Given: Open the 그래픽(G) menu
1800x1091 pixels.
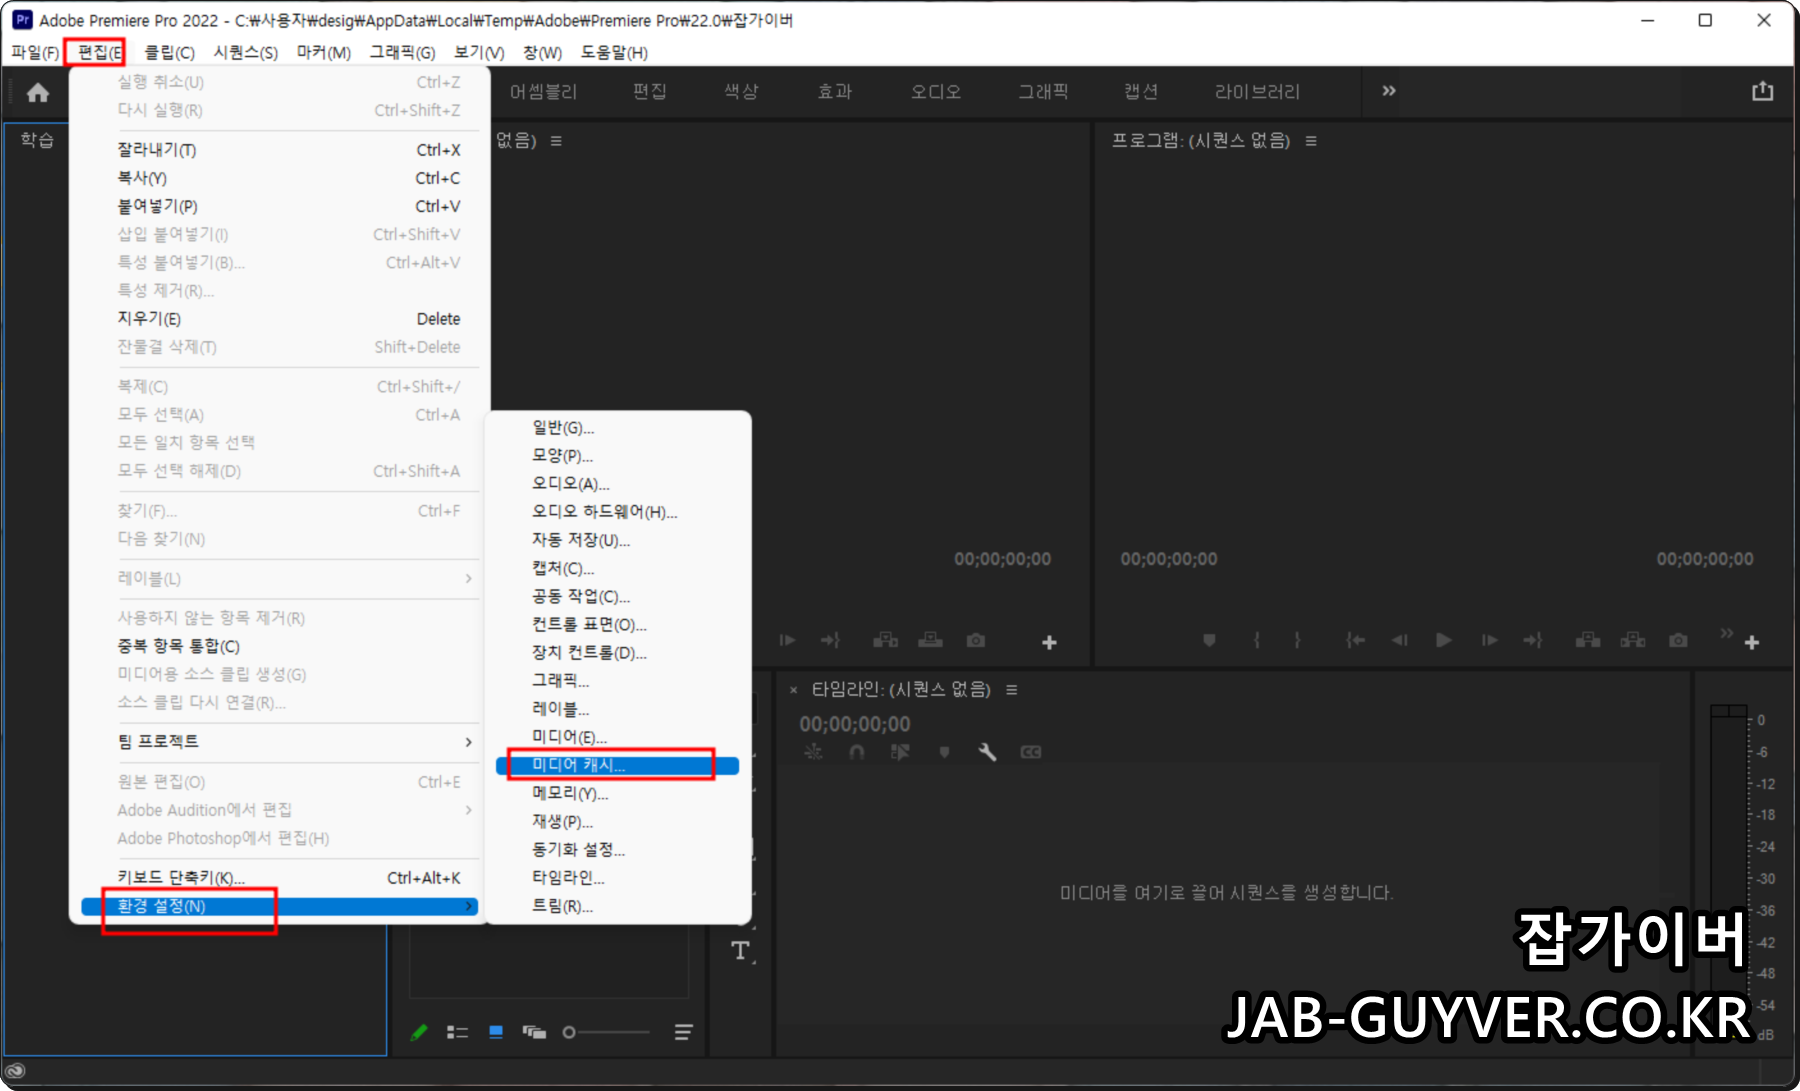Looking at the screenshot, I should coord(402,52).
